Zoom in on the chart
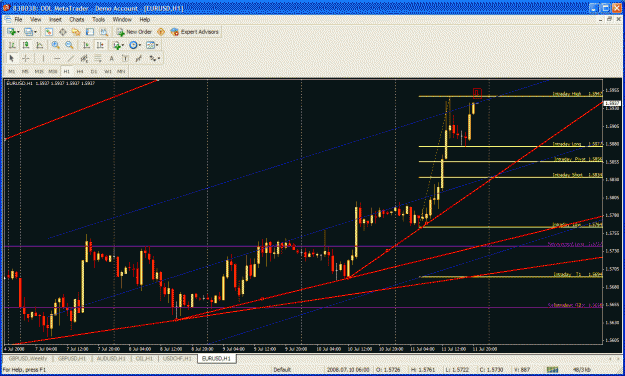625x376 pixels. click(55, 45)
